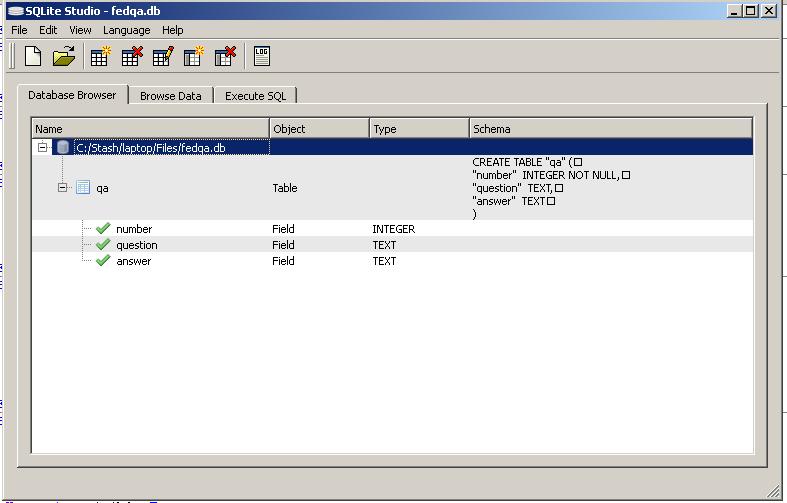Viewport: 787px width, 503px height.
Task: Minimize the SQLite Studio window
Action: click(x=734, y=11)
